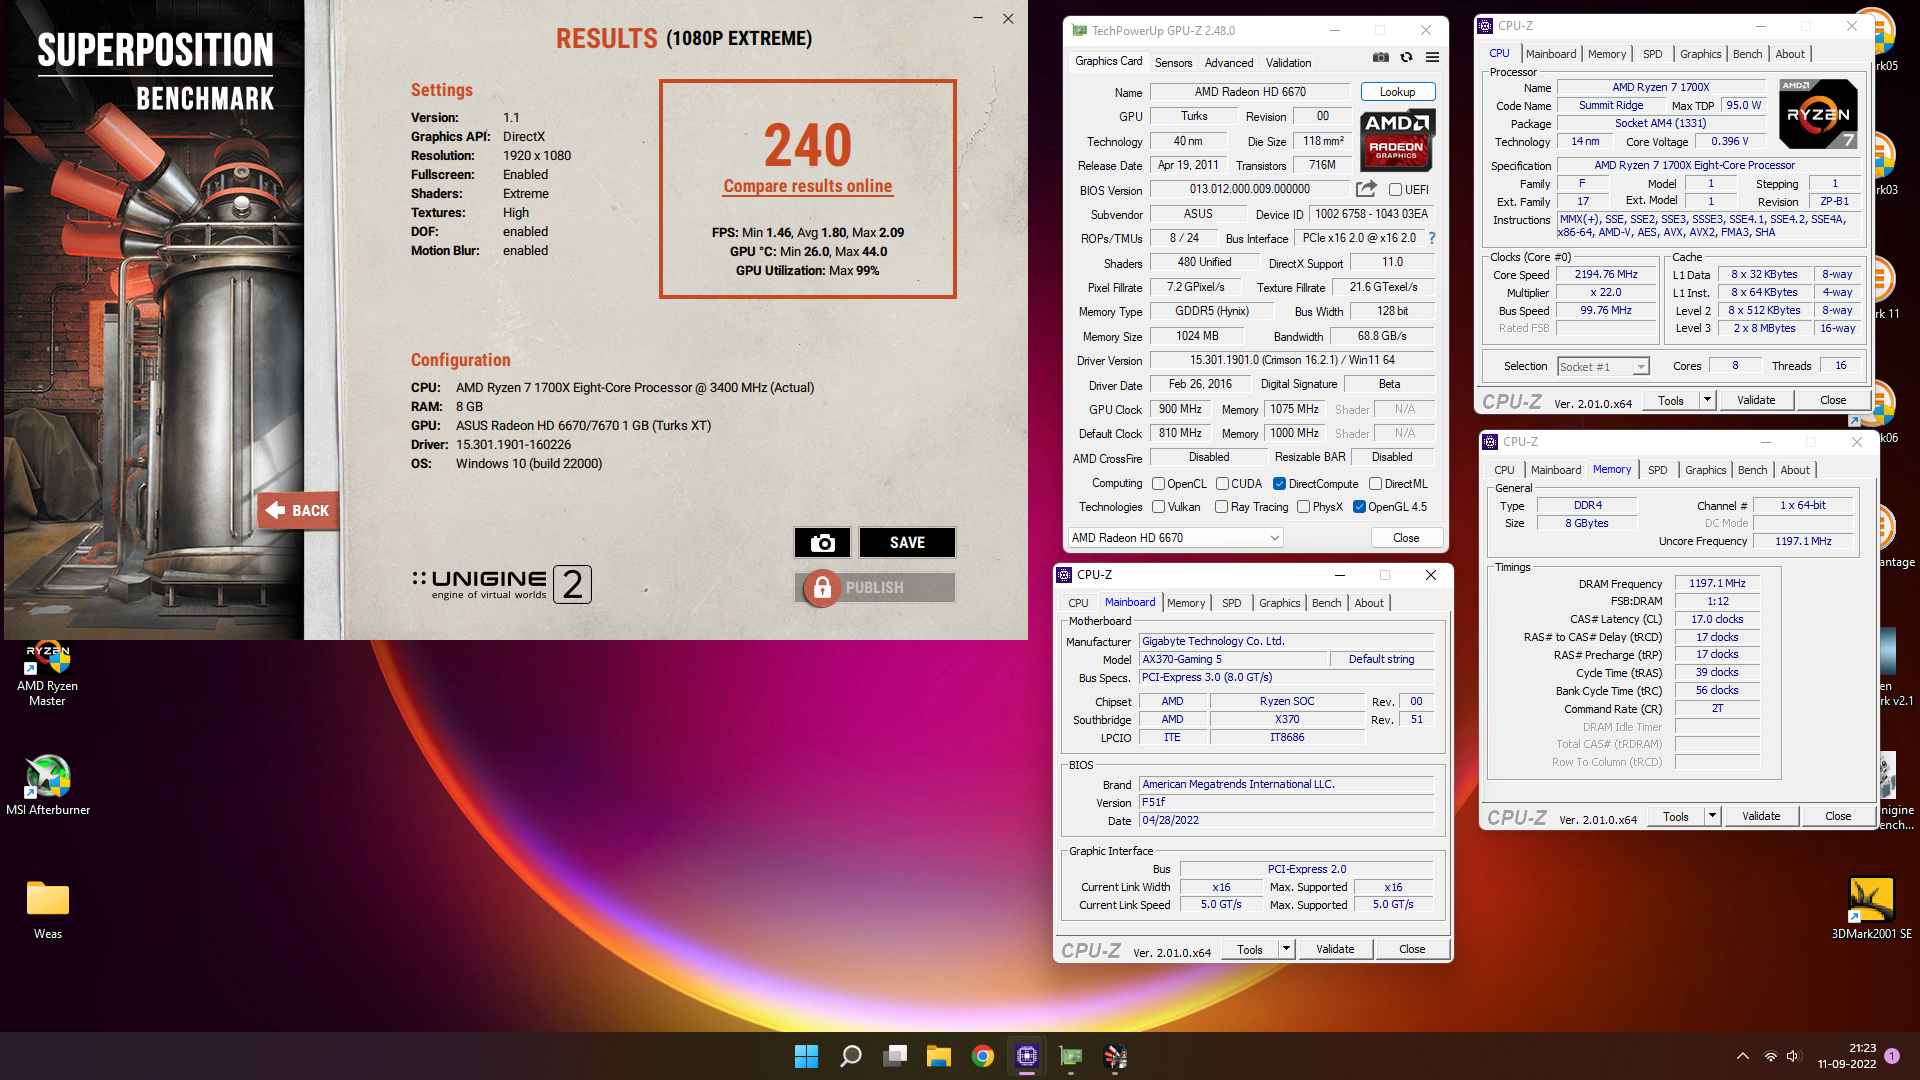
Task: Click the score 240 in Superposition results
Action: click(807, 145)
